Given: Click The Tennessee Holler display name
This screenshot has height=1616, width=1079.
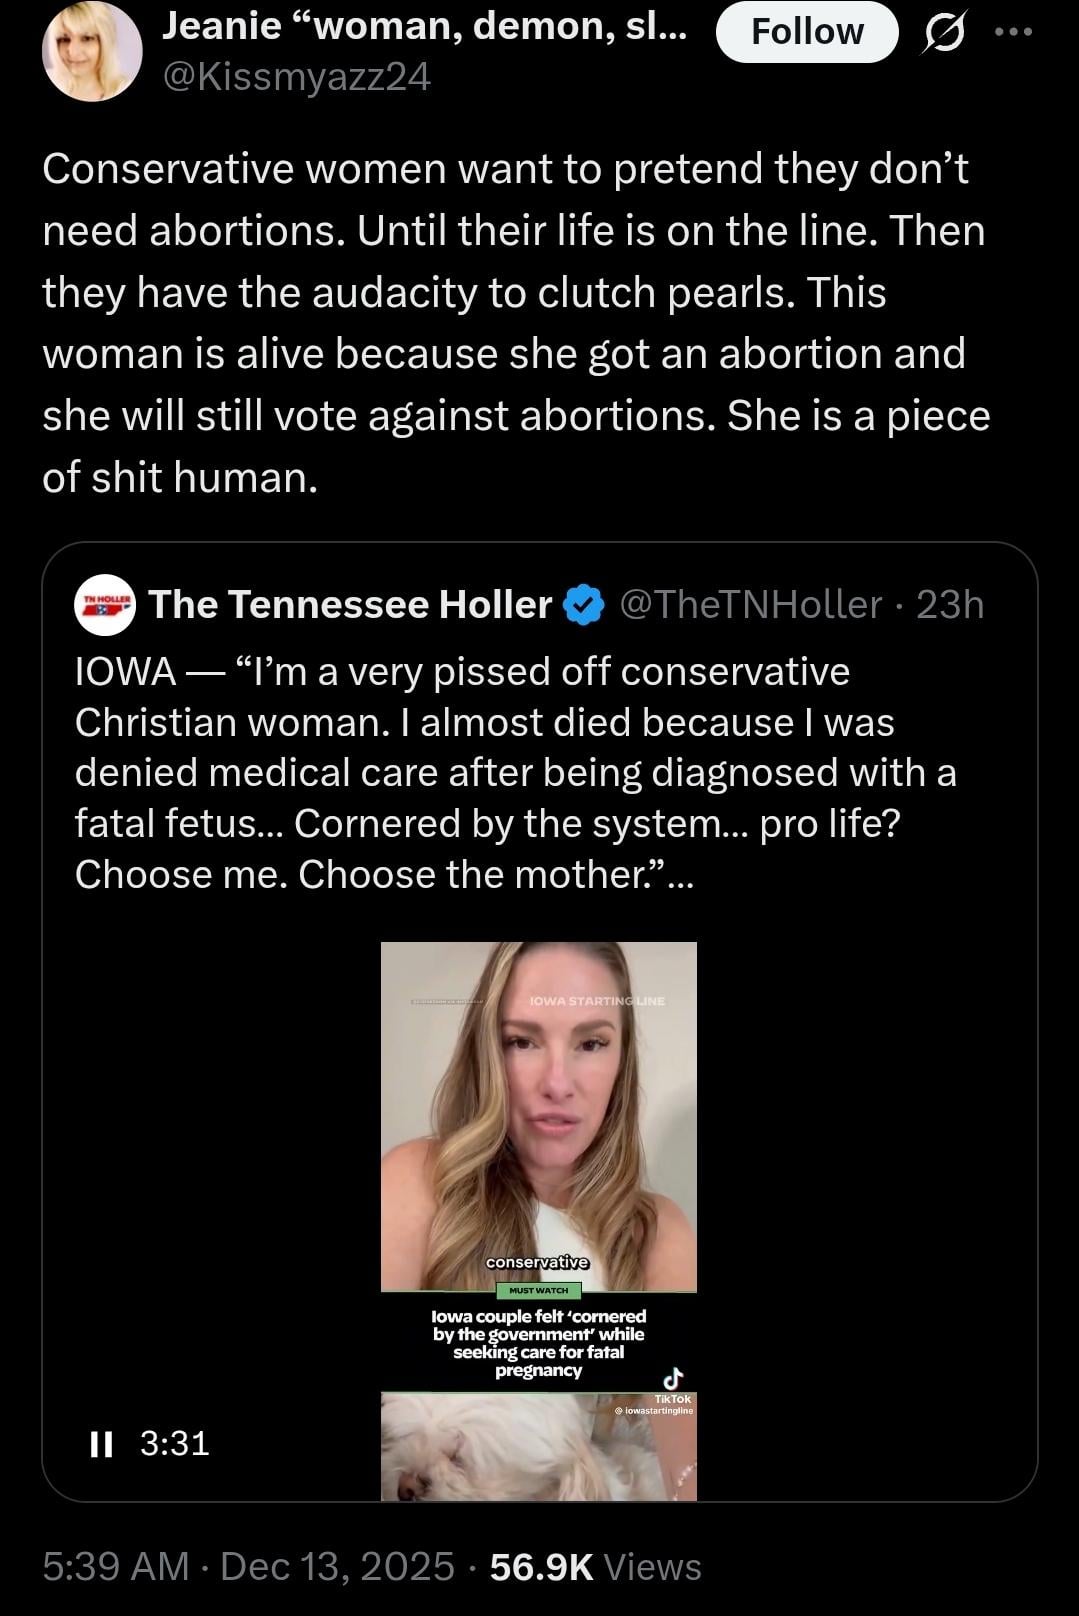Looking at the screenshot, I should pyautogui.click(x=350, y=605).
